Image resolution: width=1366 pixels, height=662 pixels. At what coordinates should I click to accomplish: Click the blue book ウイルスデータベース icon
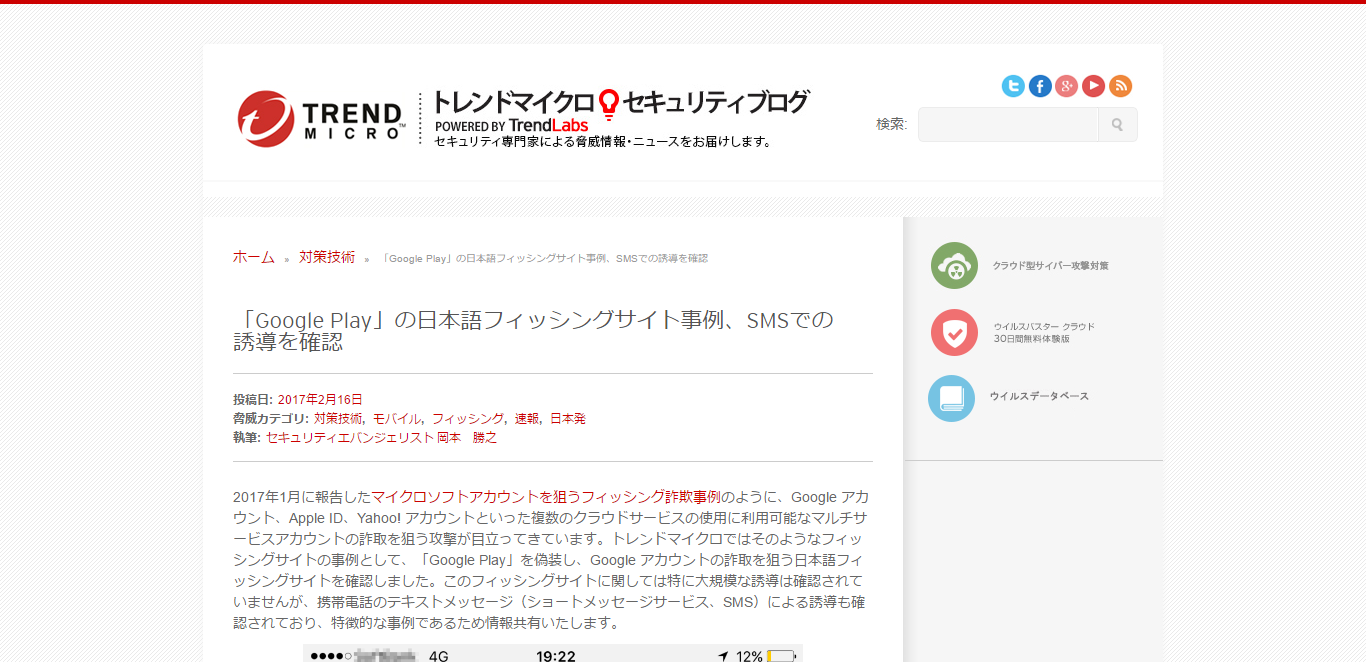click(951, 398)
